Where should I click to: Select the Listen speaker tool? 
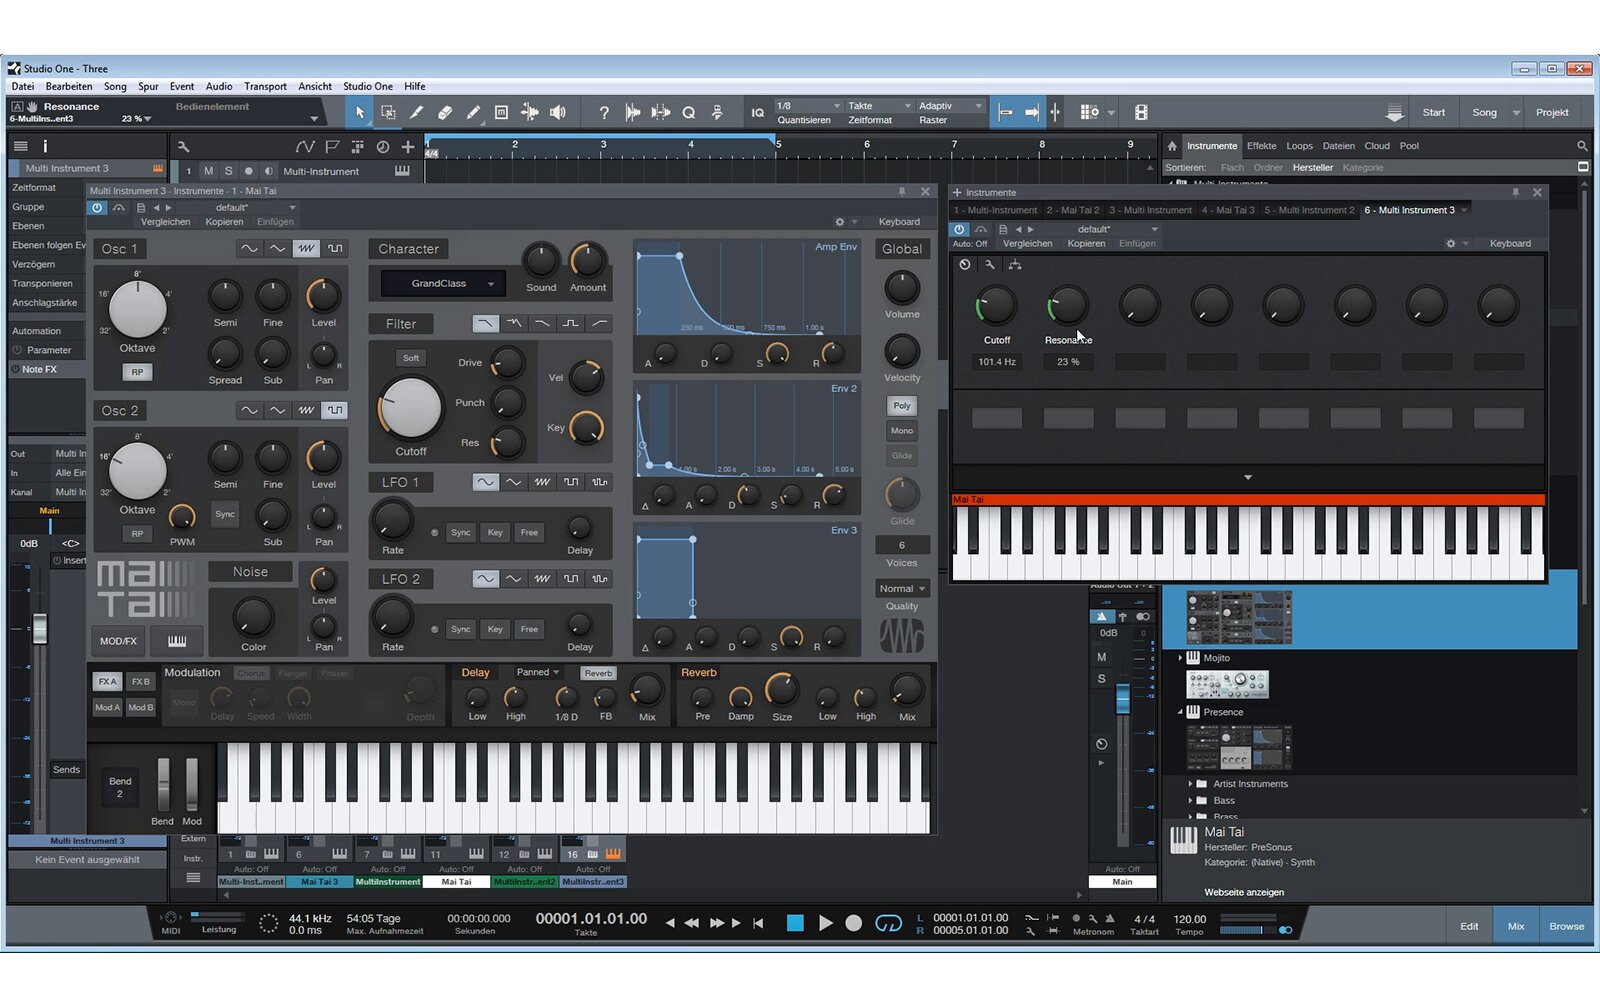pyautogui.click(x=558, y=113)
